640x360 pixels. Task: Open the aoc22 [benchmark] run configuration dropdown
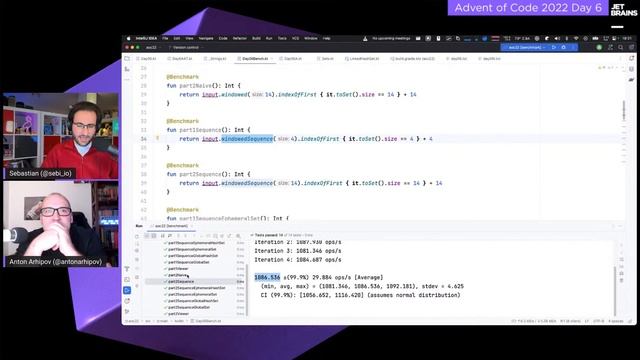(526, 47)
